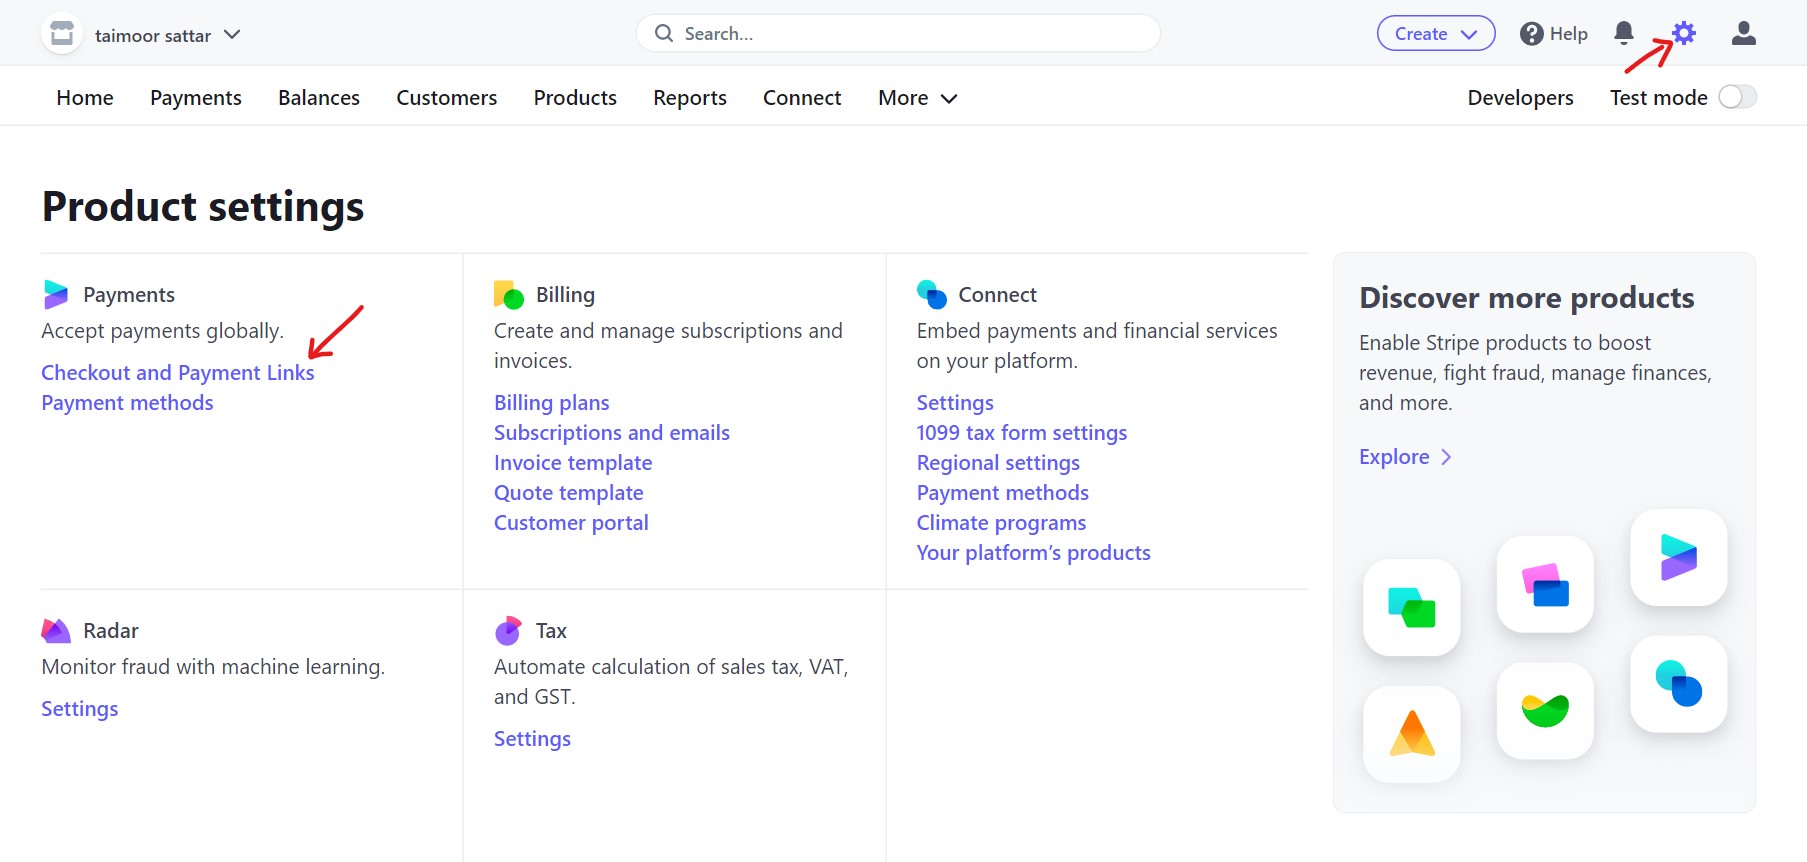Open the settings gear icon
The height and width of the screenshot is (862, 1807).
[1684, 33]
